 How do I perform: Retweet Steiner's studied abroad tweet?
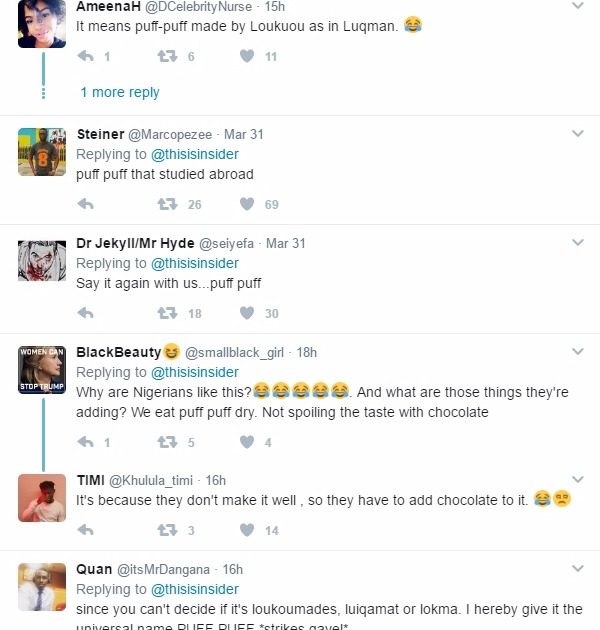(x=167, y=205)
